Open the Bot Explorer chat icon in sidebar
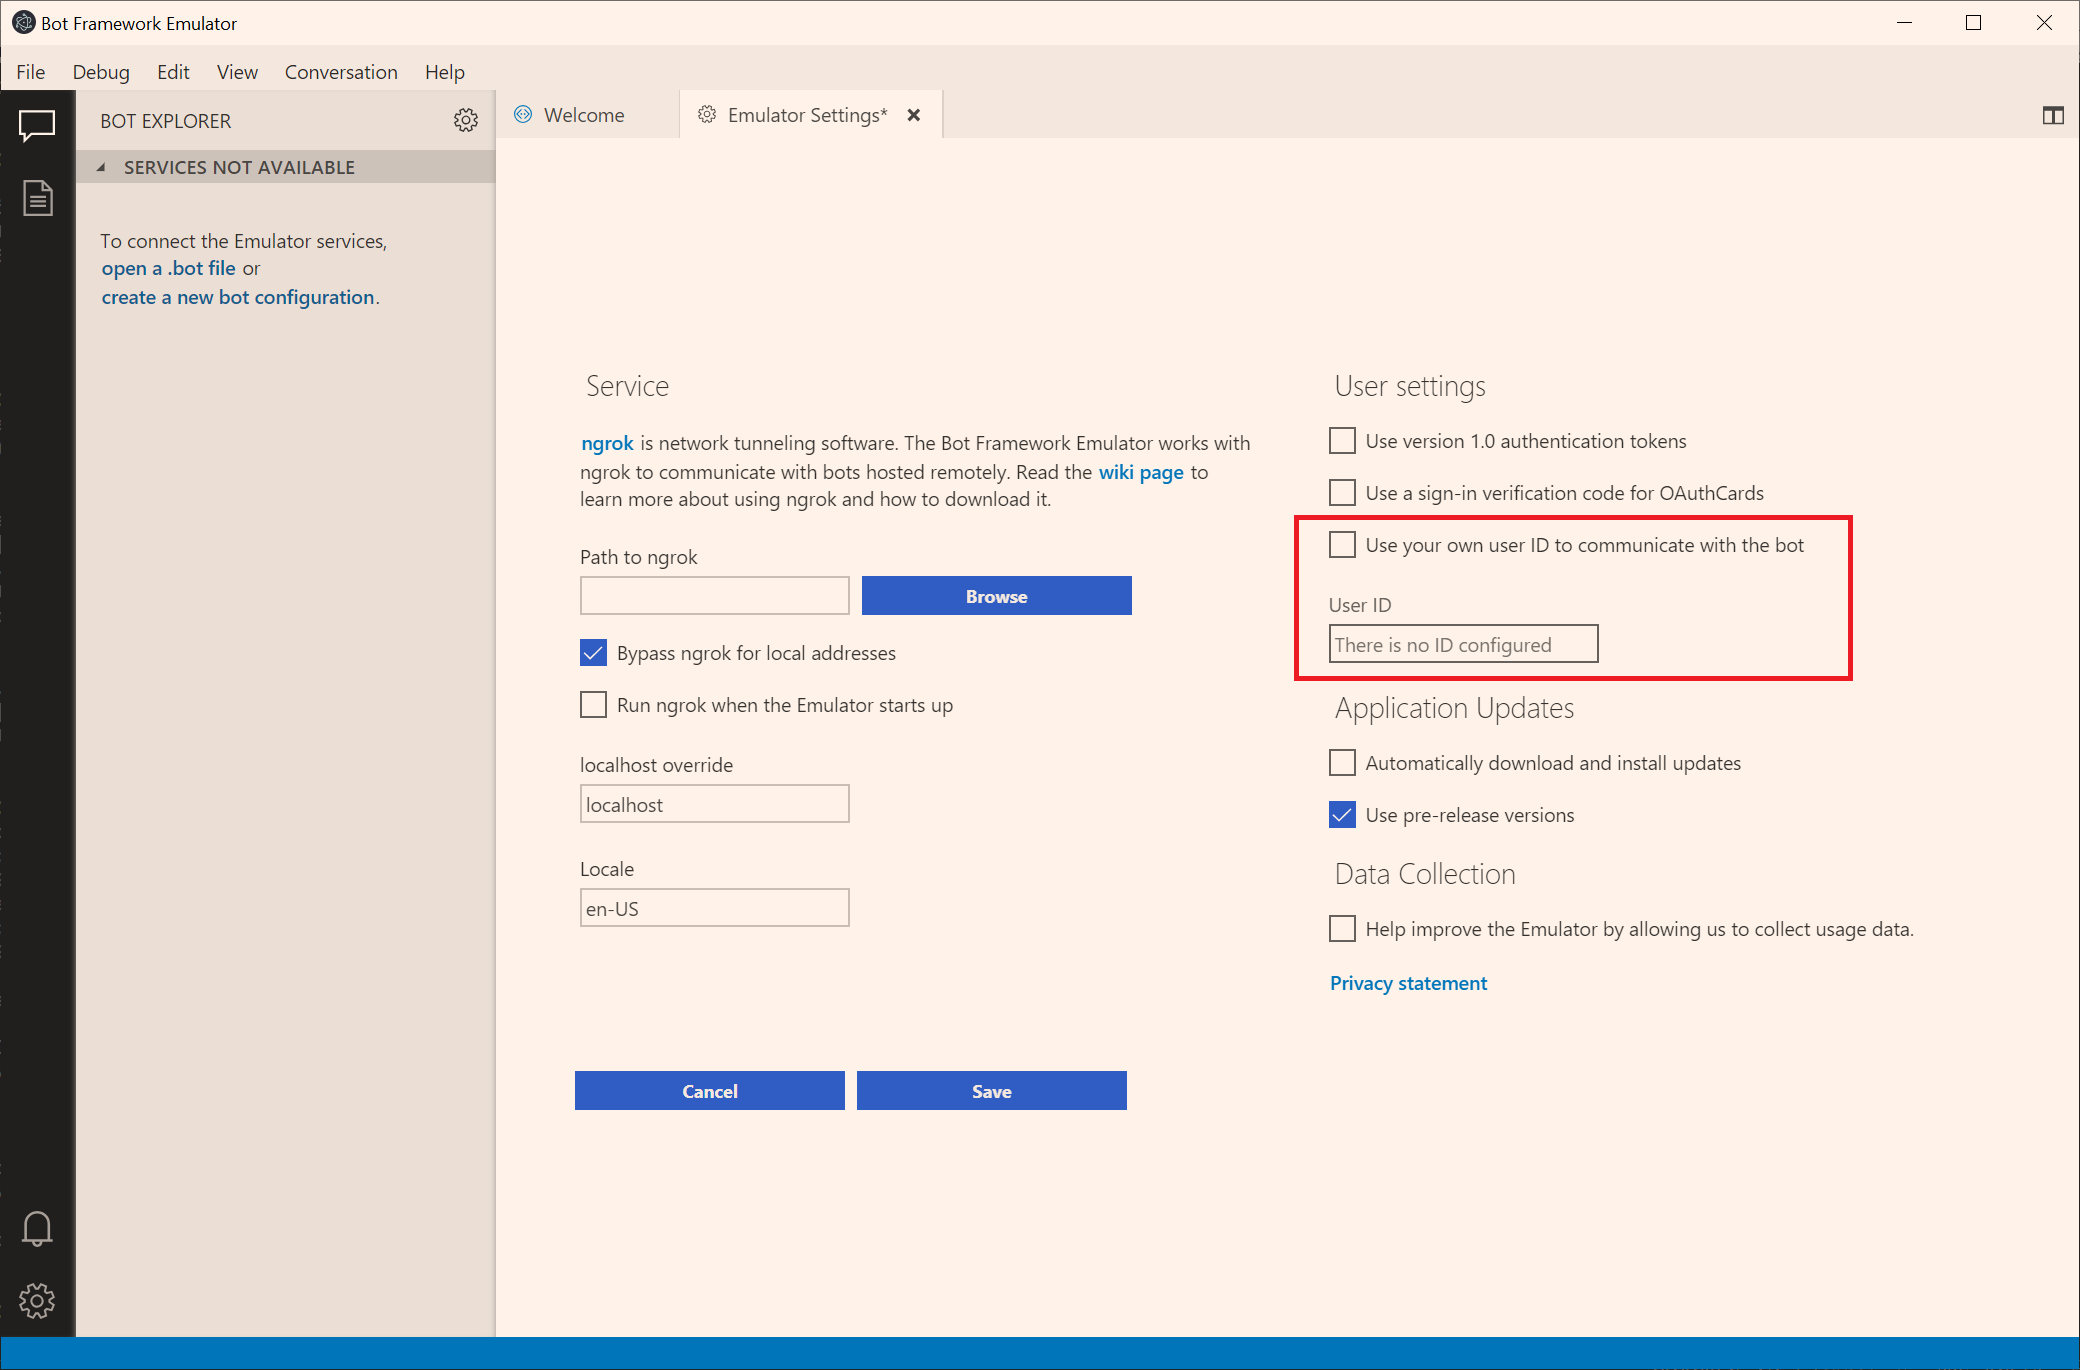Viewport: 2080px width, 1370px height. coord(37,126)
